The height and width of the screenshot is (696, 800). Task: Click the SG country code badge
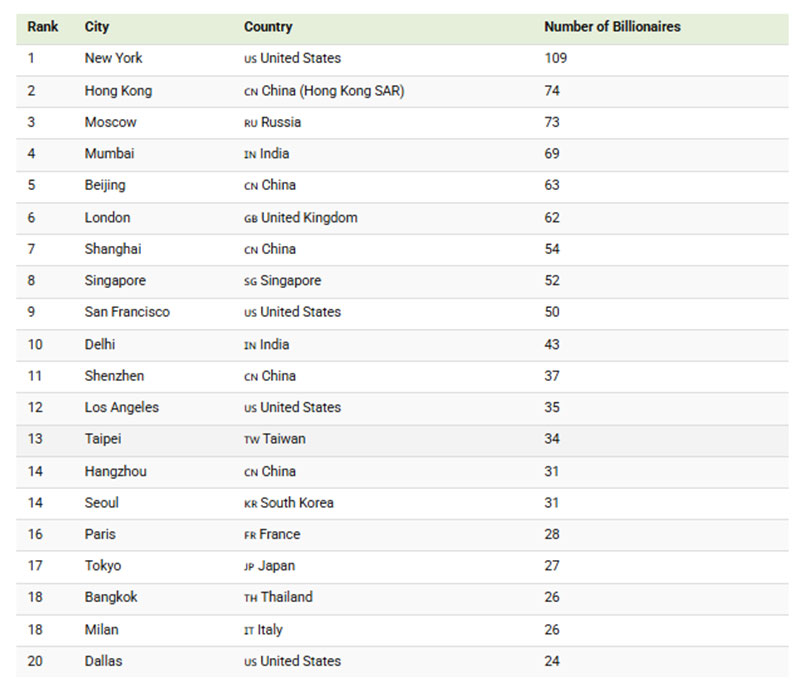click(x=250, y=281)
